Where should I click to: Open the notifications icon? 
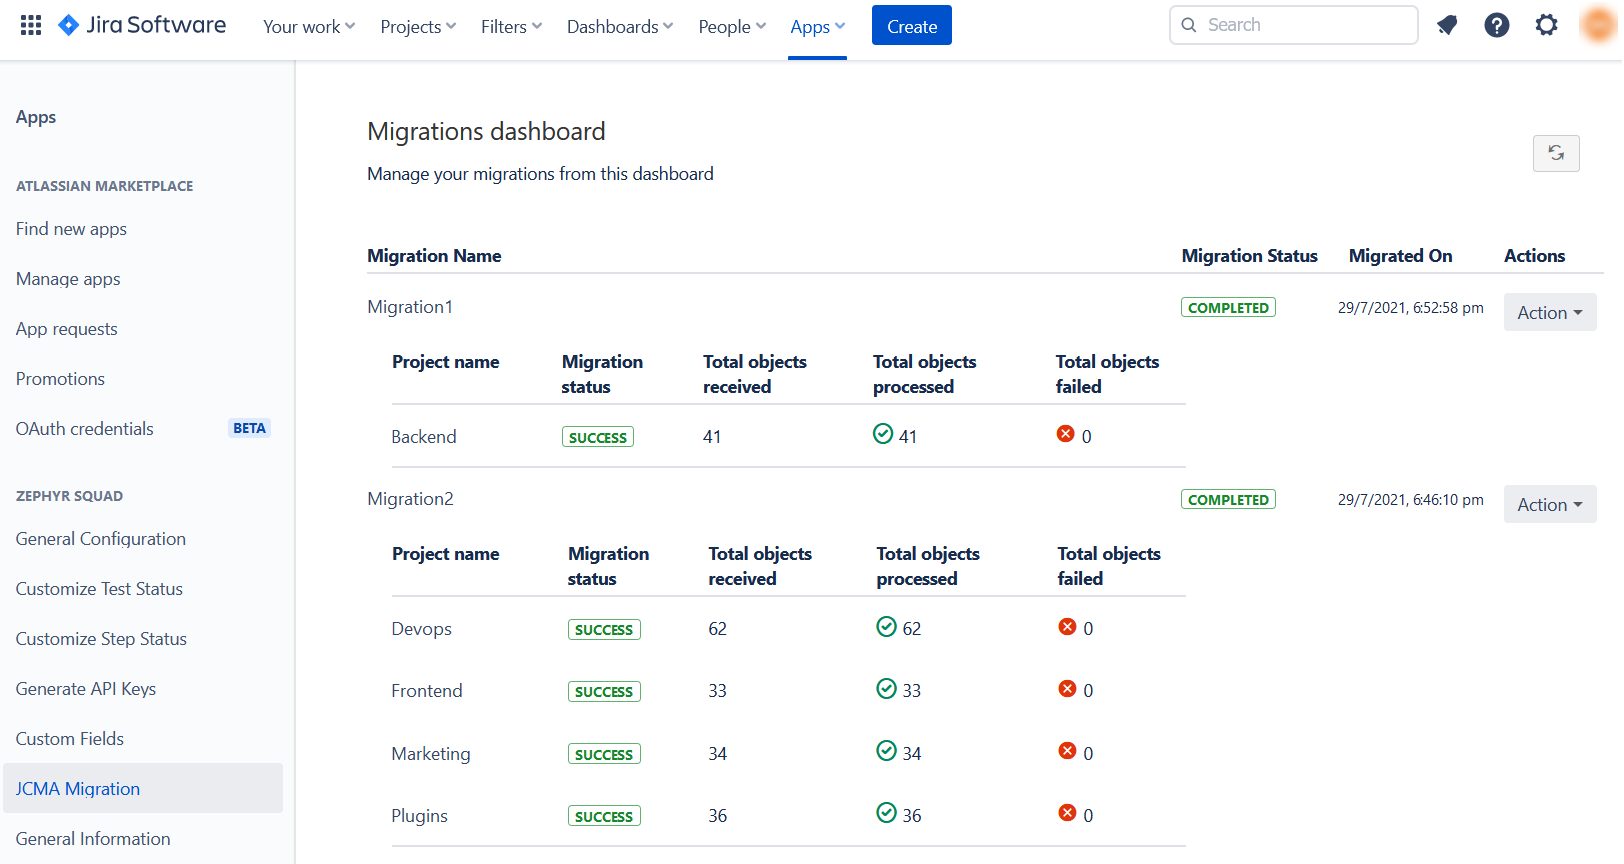pos(1447,25)
